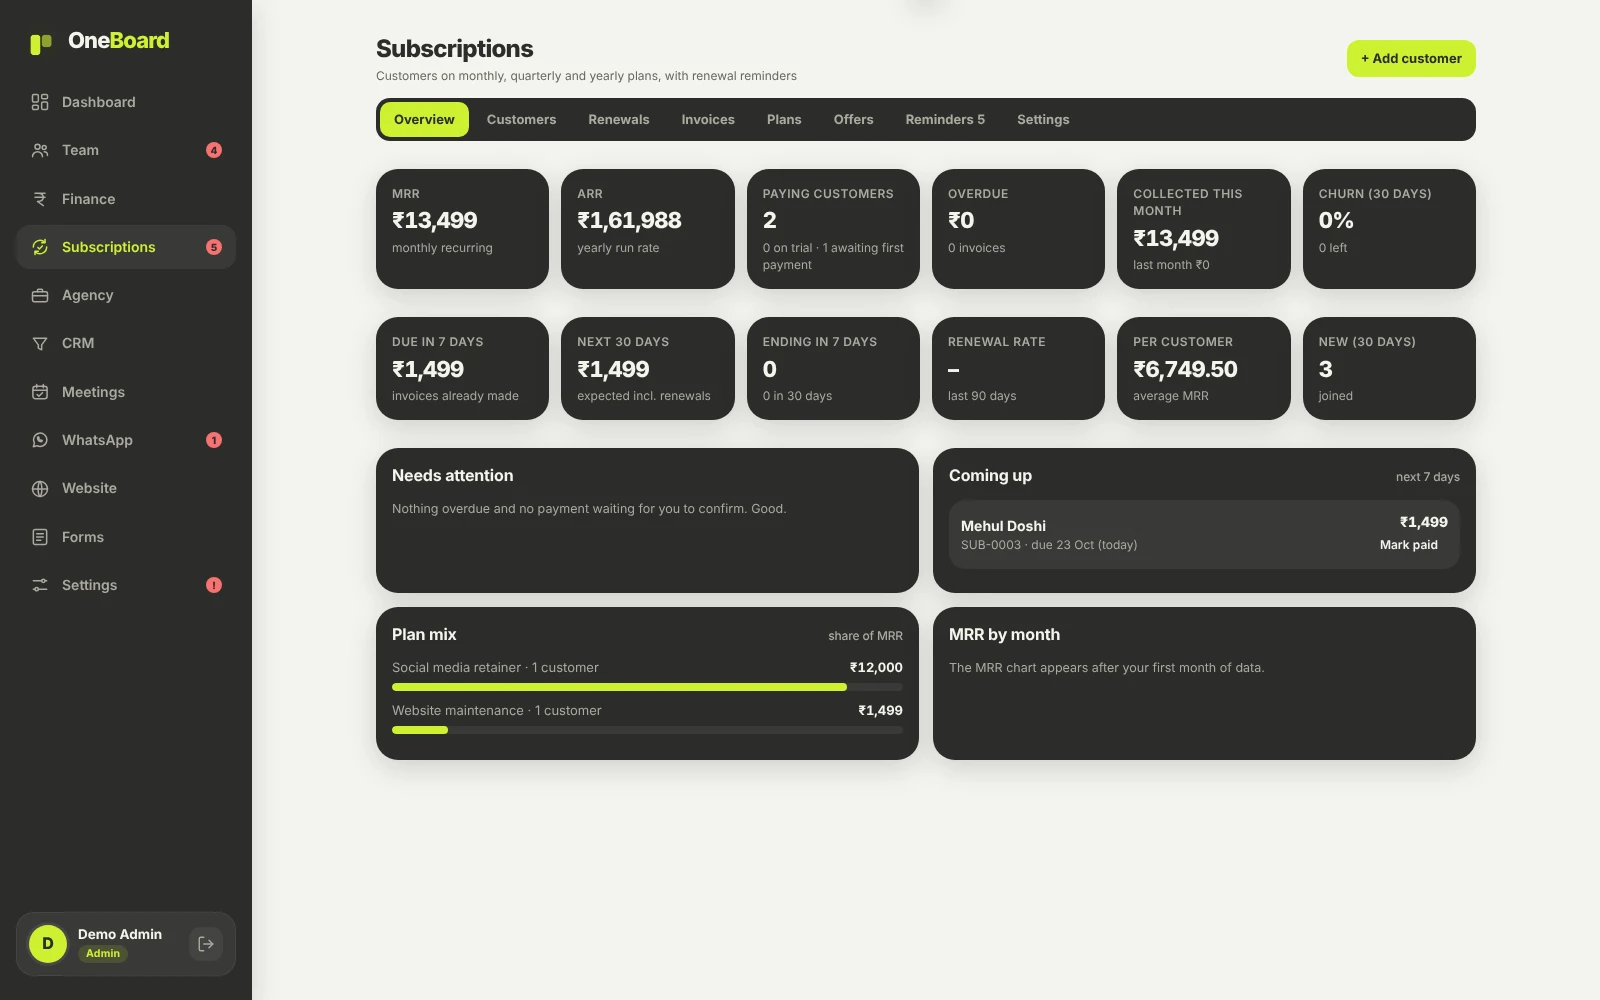This screenshot has height=1000, width=1600.
Task: Click the Team notification badge showing 4
Action: point(214,150)
